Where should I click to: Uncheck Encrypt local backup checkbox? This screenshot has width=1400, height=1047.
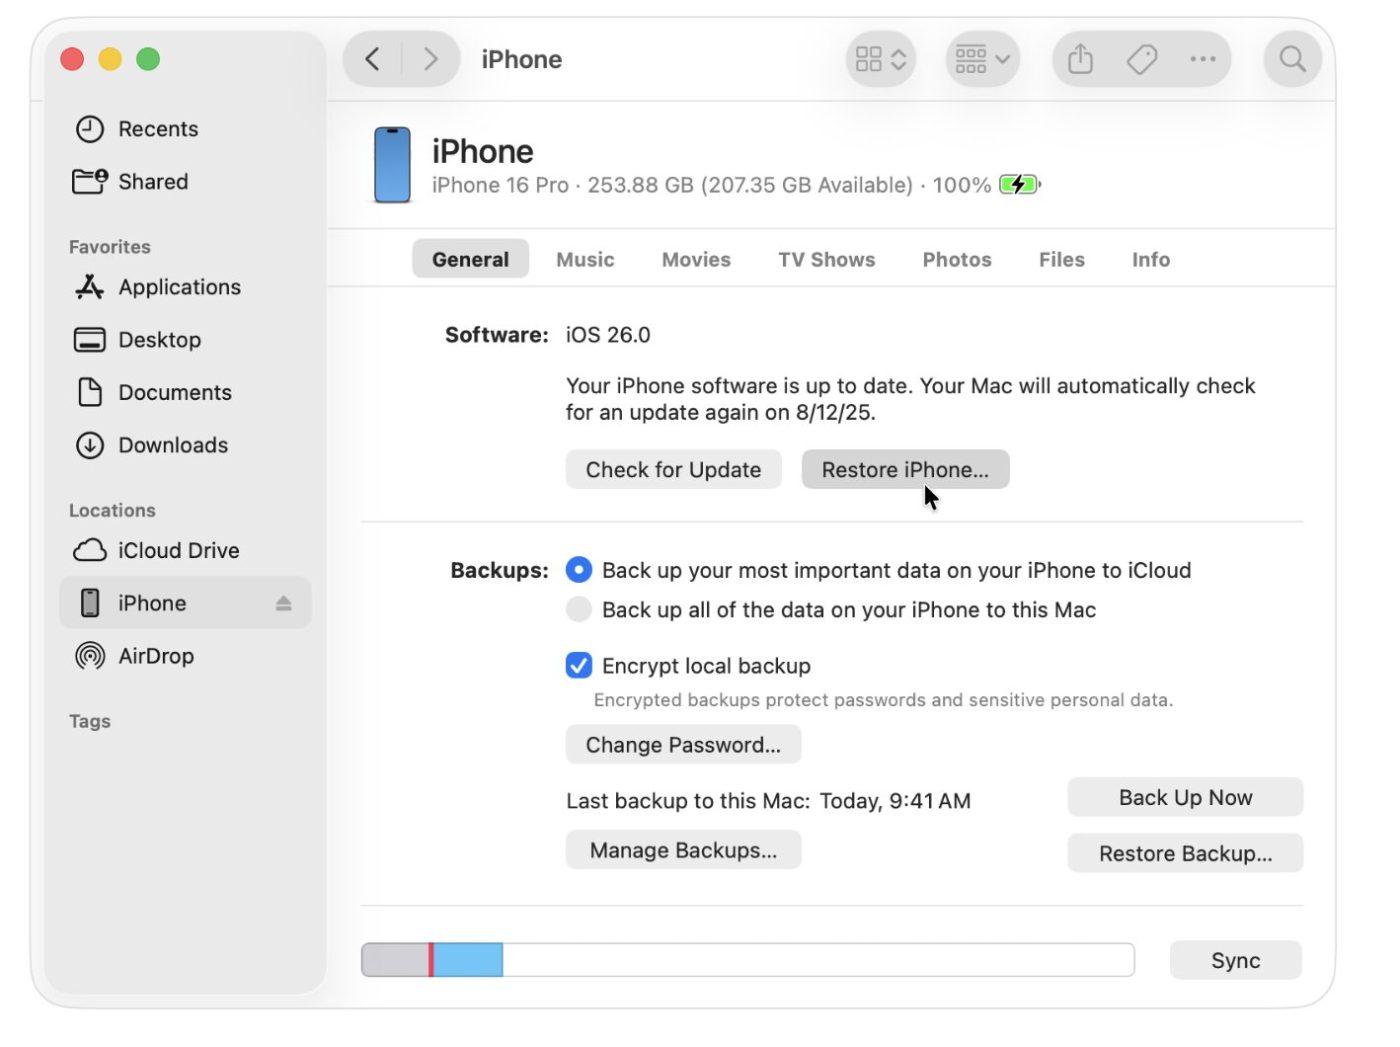[x=579, y=666]
